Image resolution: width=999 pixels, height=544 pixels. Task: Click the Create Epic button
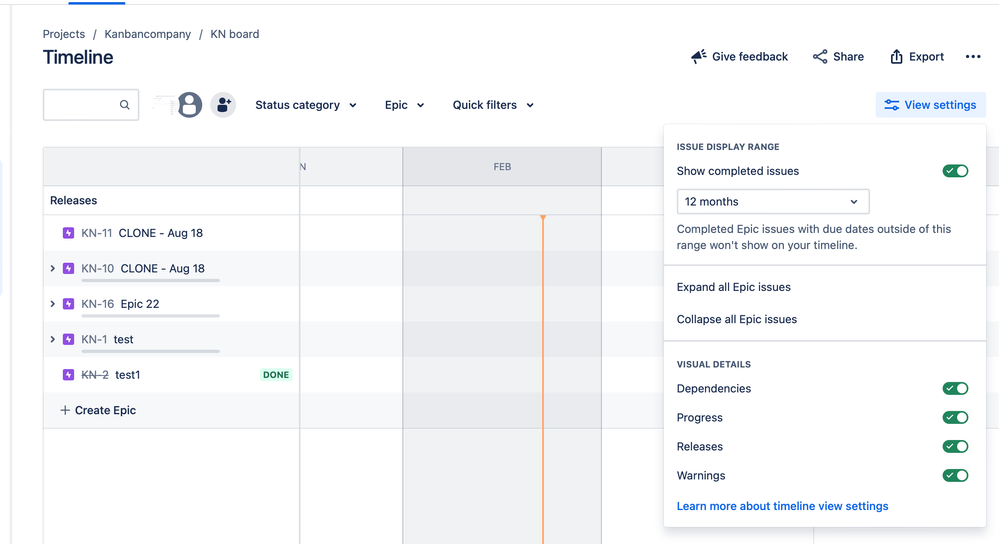point(98,410)
